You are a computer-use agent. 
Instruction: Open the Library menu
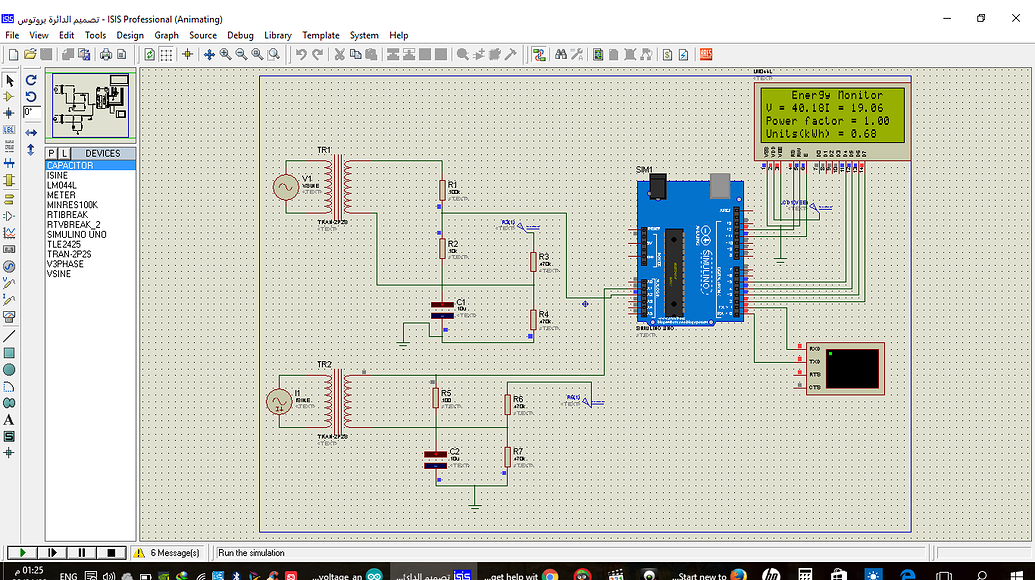click(x=277, y=35)
